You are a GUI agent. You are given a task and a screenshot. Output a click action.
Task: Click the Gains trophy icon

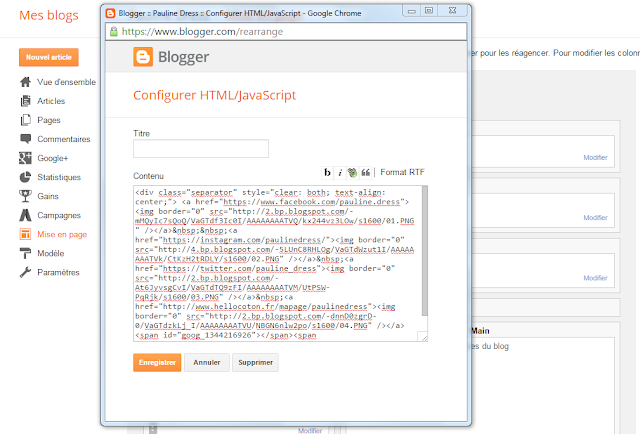[26, 196]
